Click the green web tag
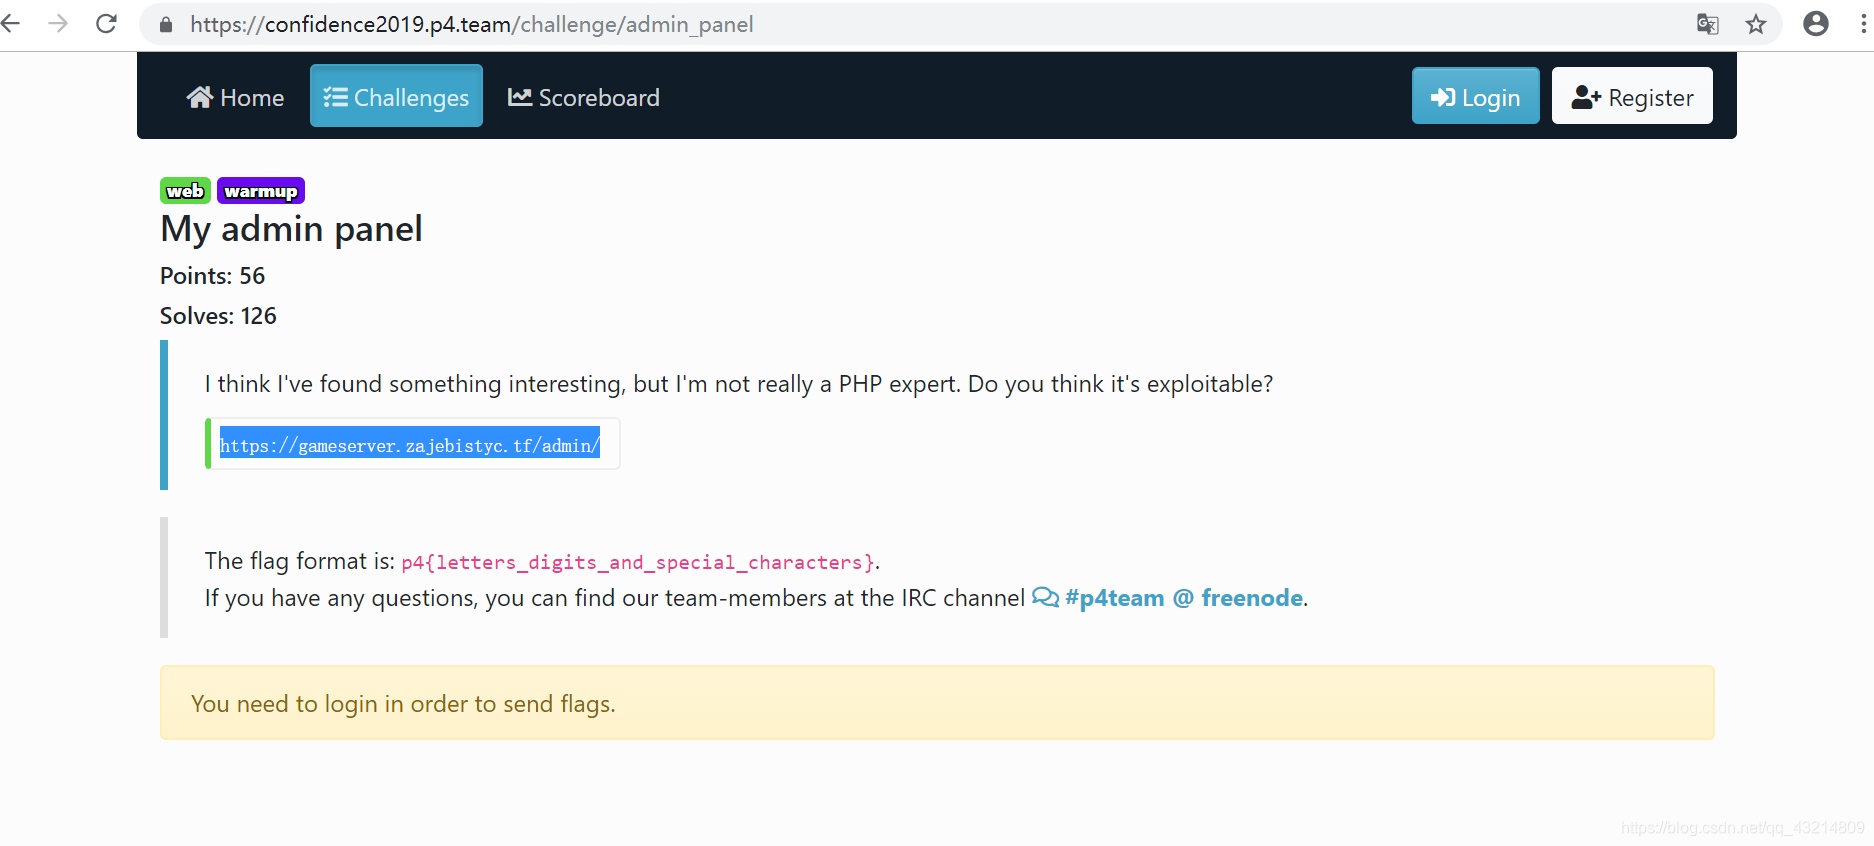 coord(185,191)
